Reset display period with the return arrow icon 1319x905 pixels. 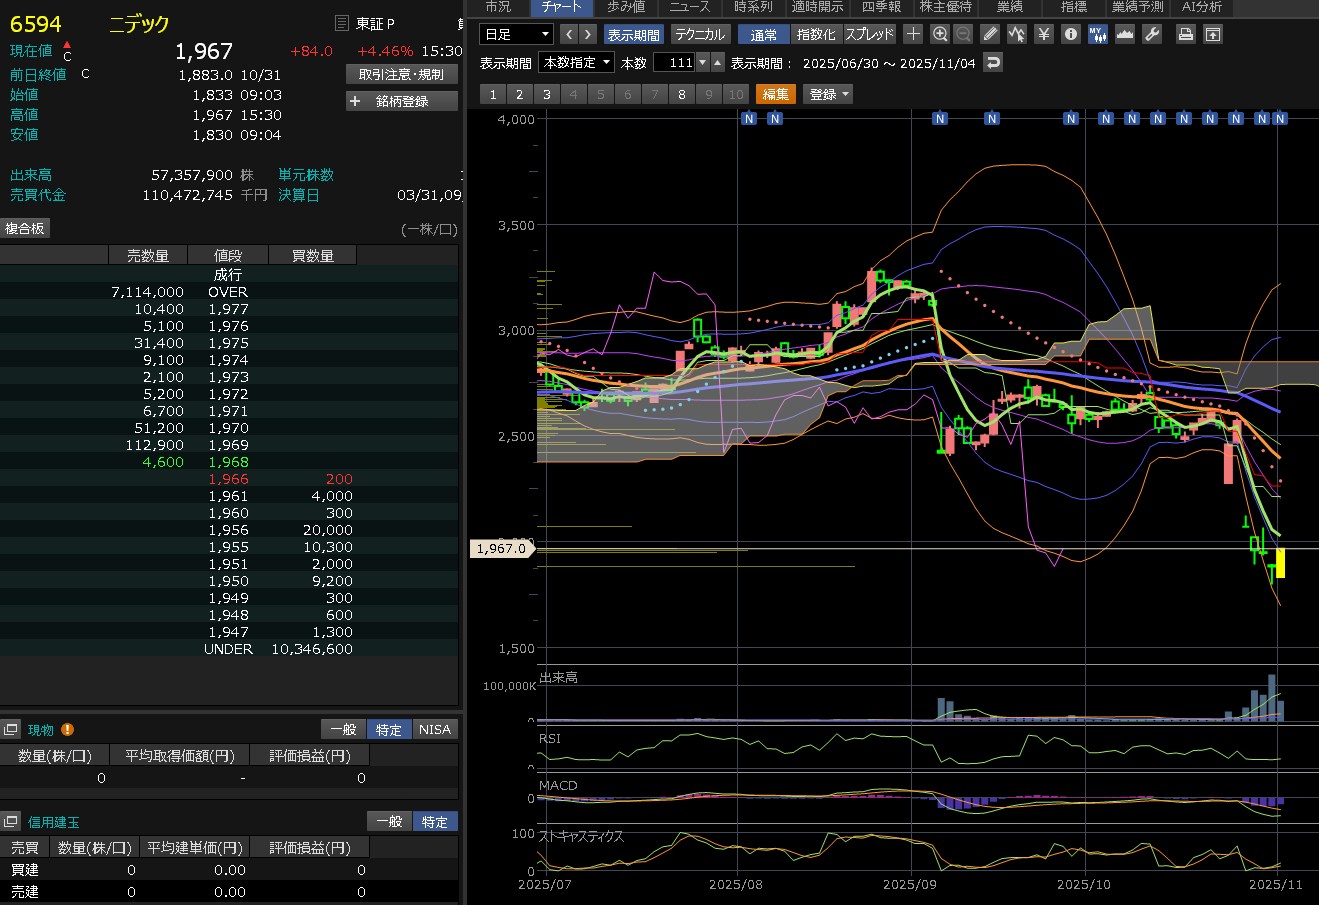tap(992, 63)
